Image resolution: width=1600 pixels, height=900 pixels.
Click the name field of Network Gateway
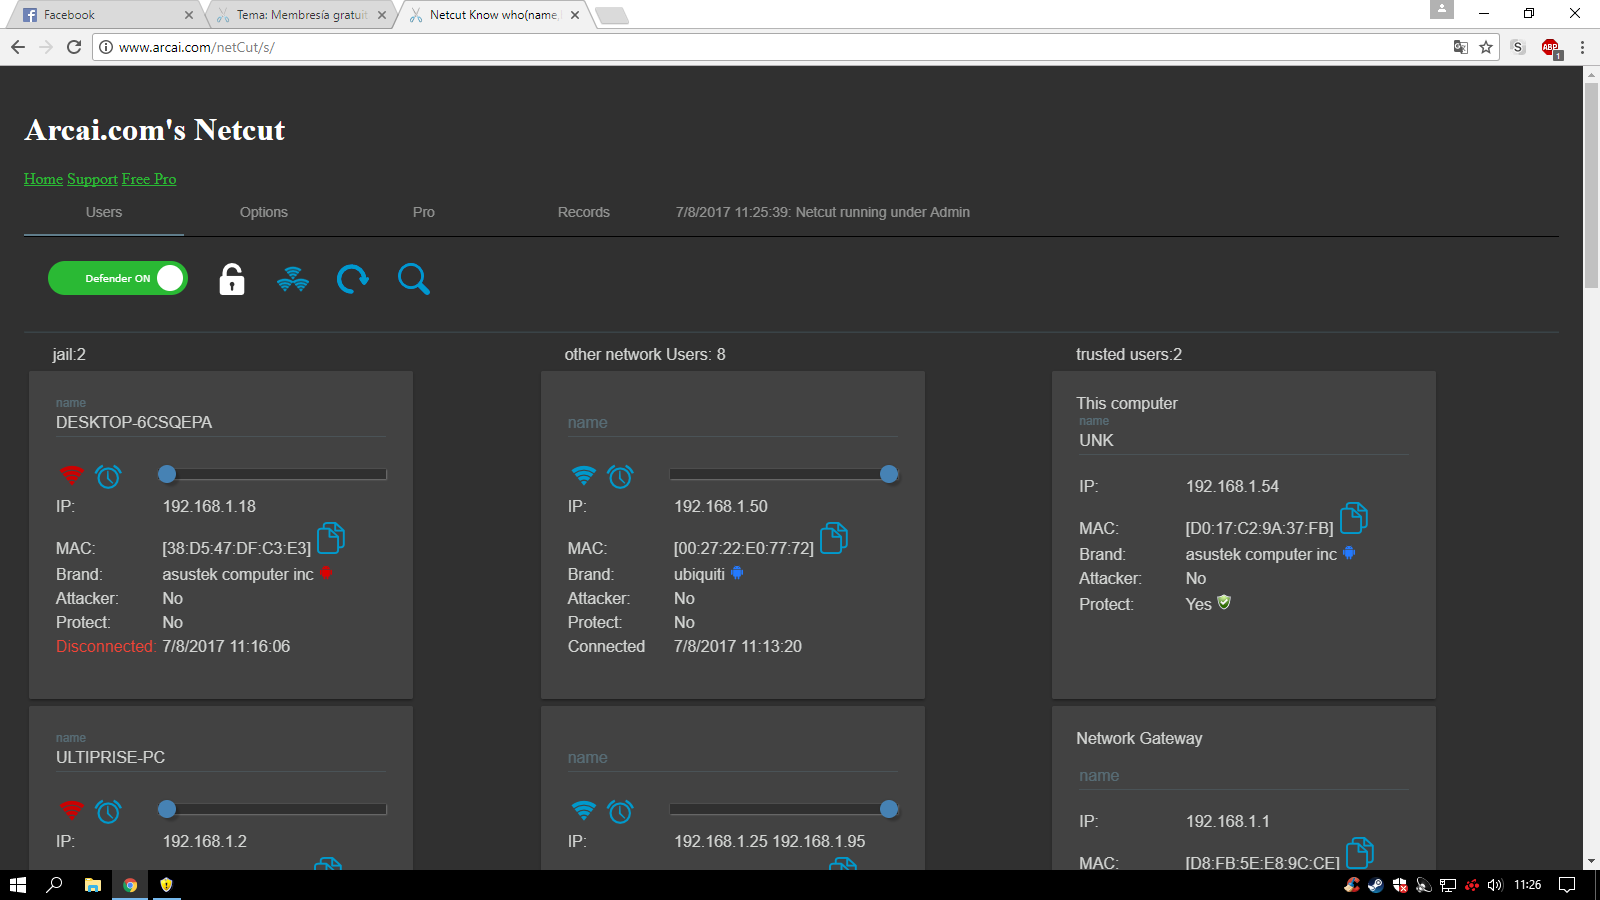1242,776
